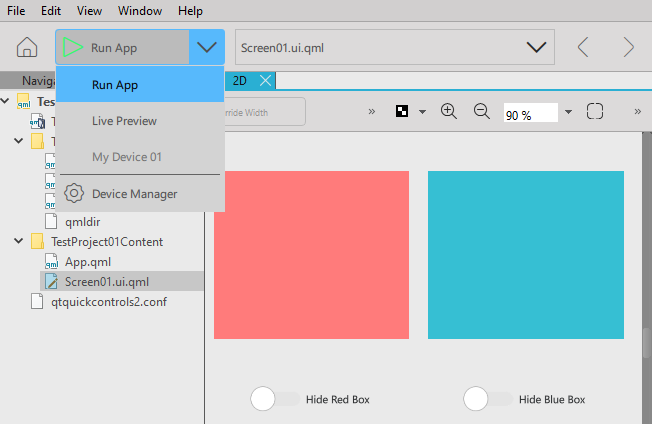Click the canvas background color icon
The image size is (652, 424).
pyautogui.click(x=402, y=111)
